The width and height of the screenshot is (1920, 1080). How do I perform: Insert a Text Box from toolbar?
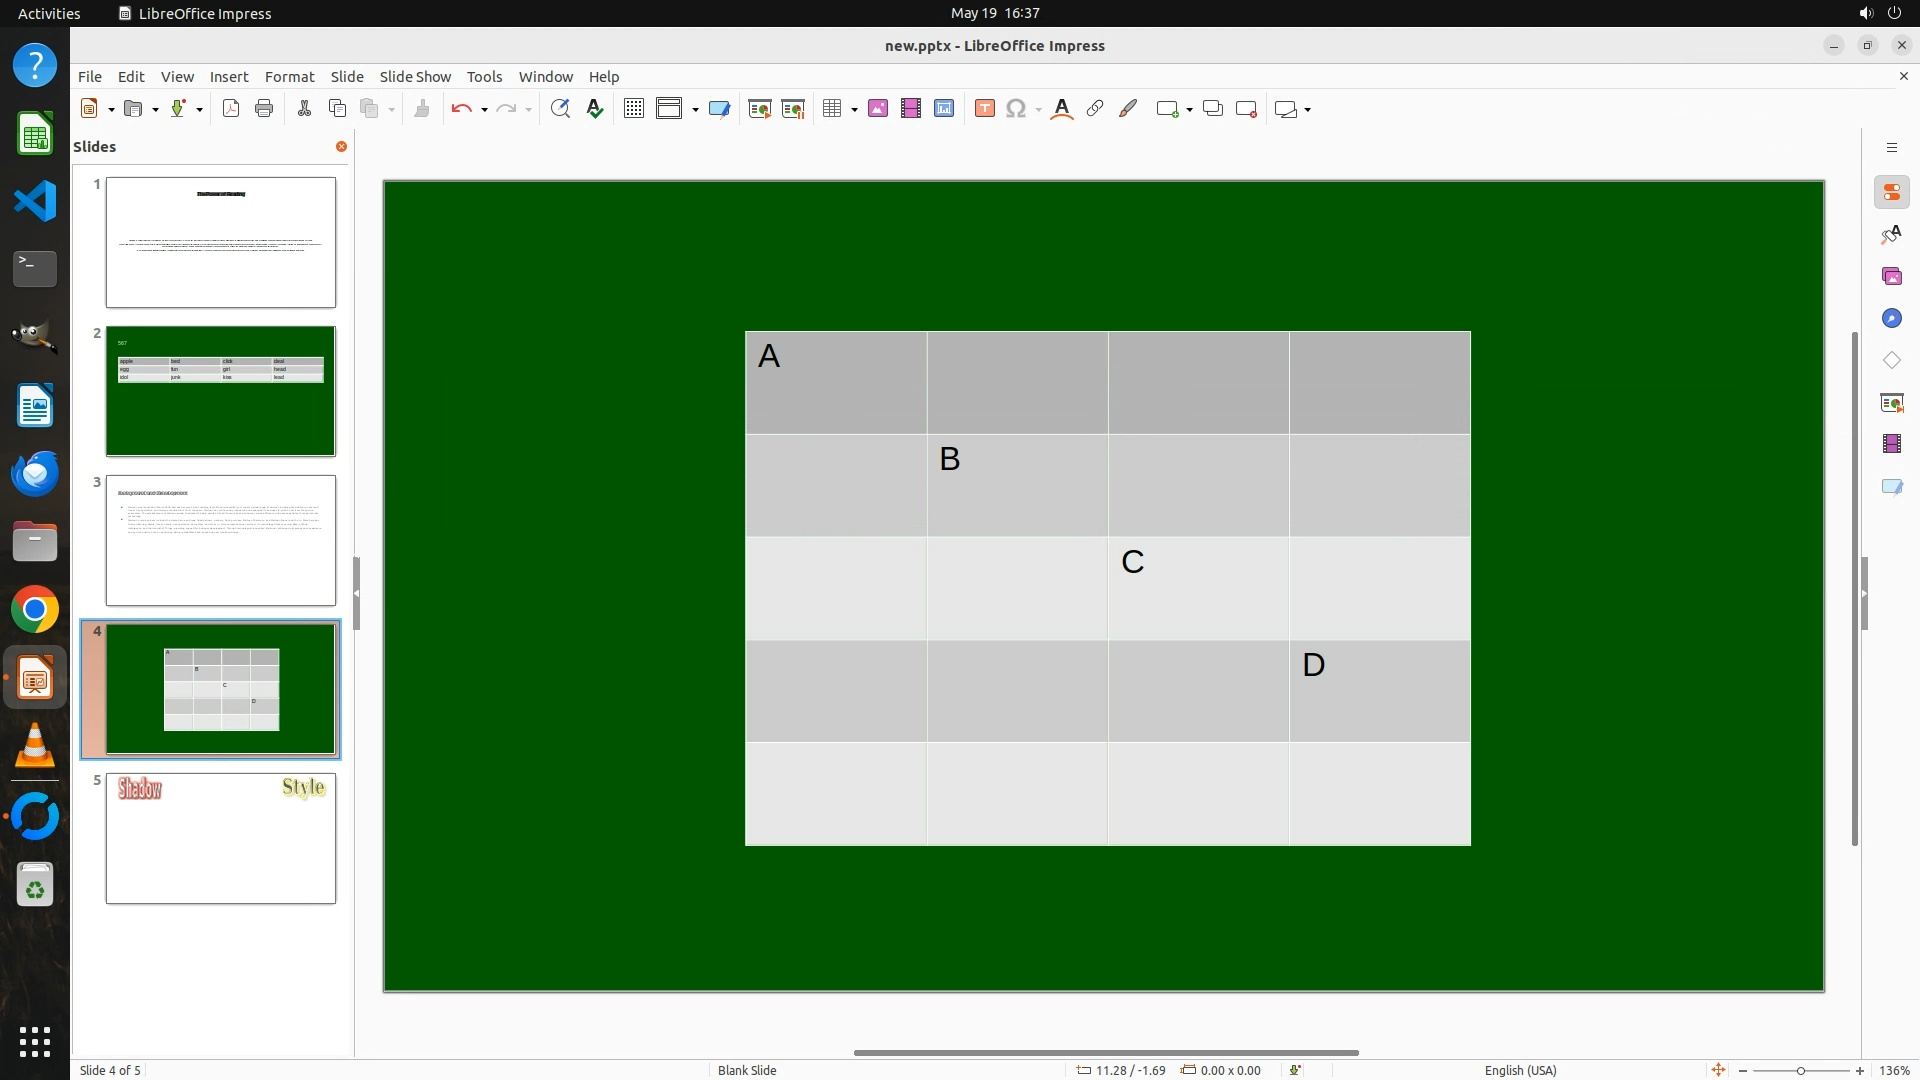pyautogui.click(x=984, y=109)
